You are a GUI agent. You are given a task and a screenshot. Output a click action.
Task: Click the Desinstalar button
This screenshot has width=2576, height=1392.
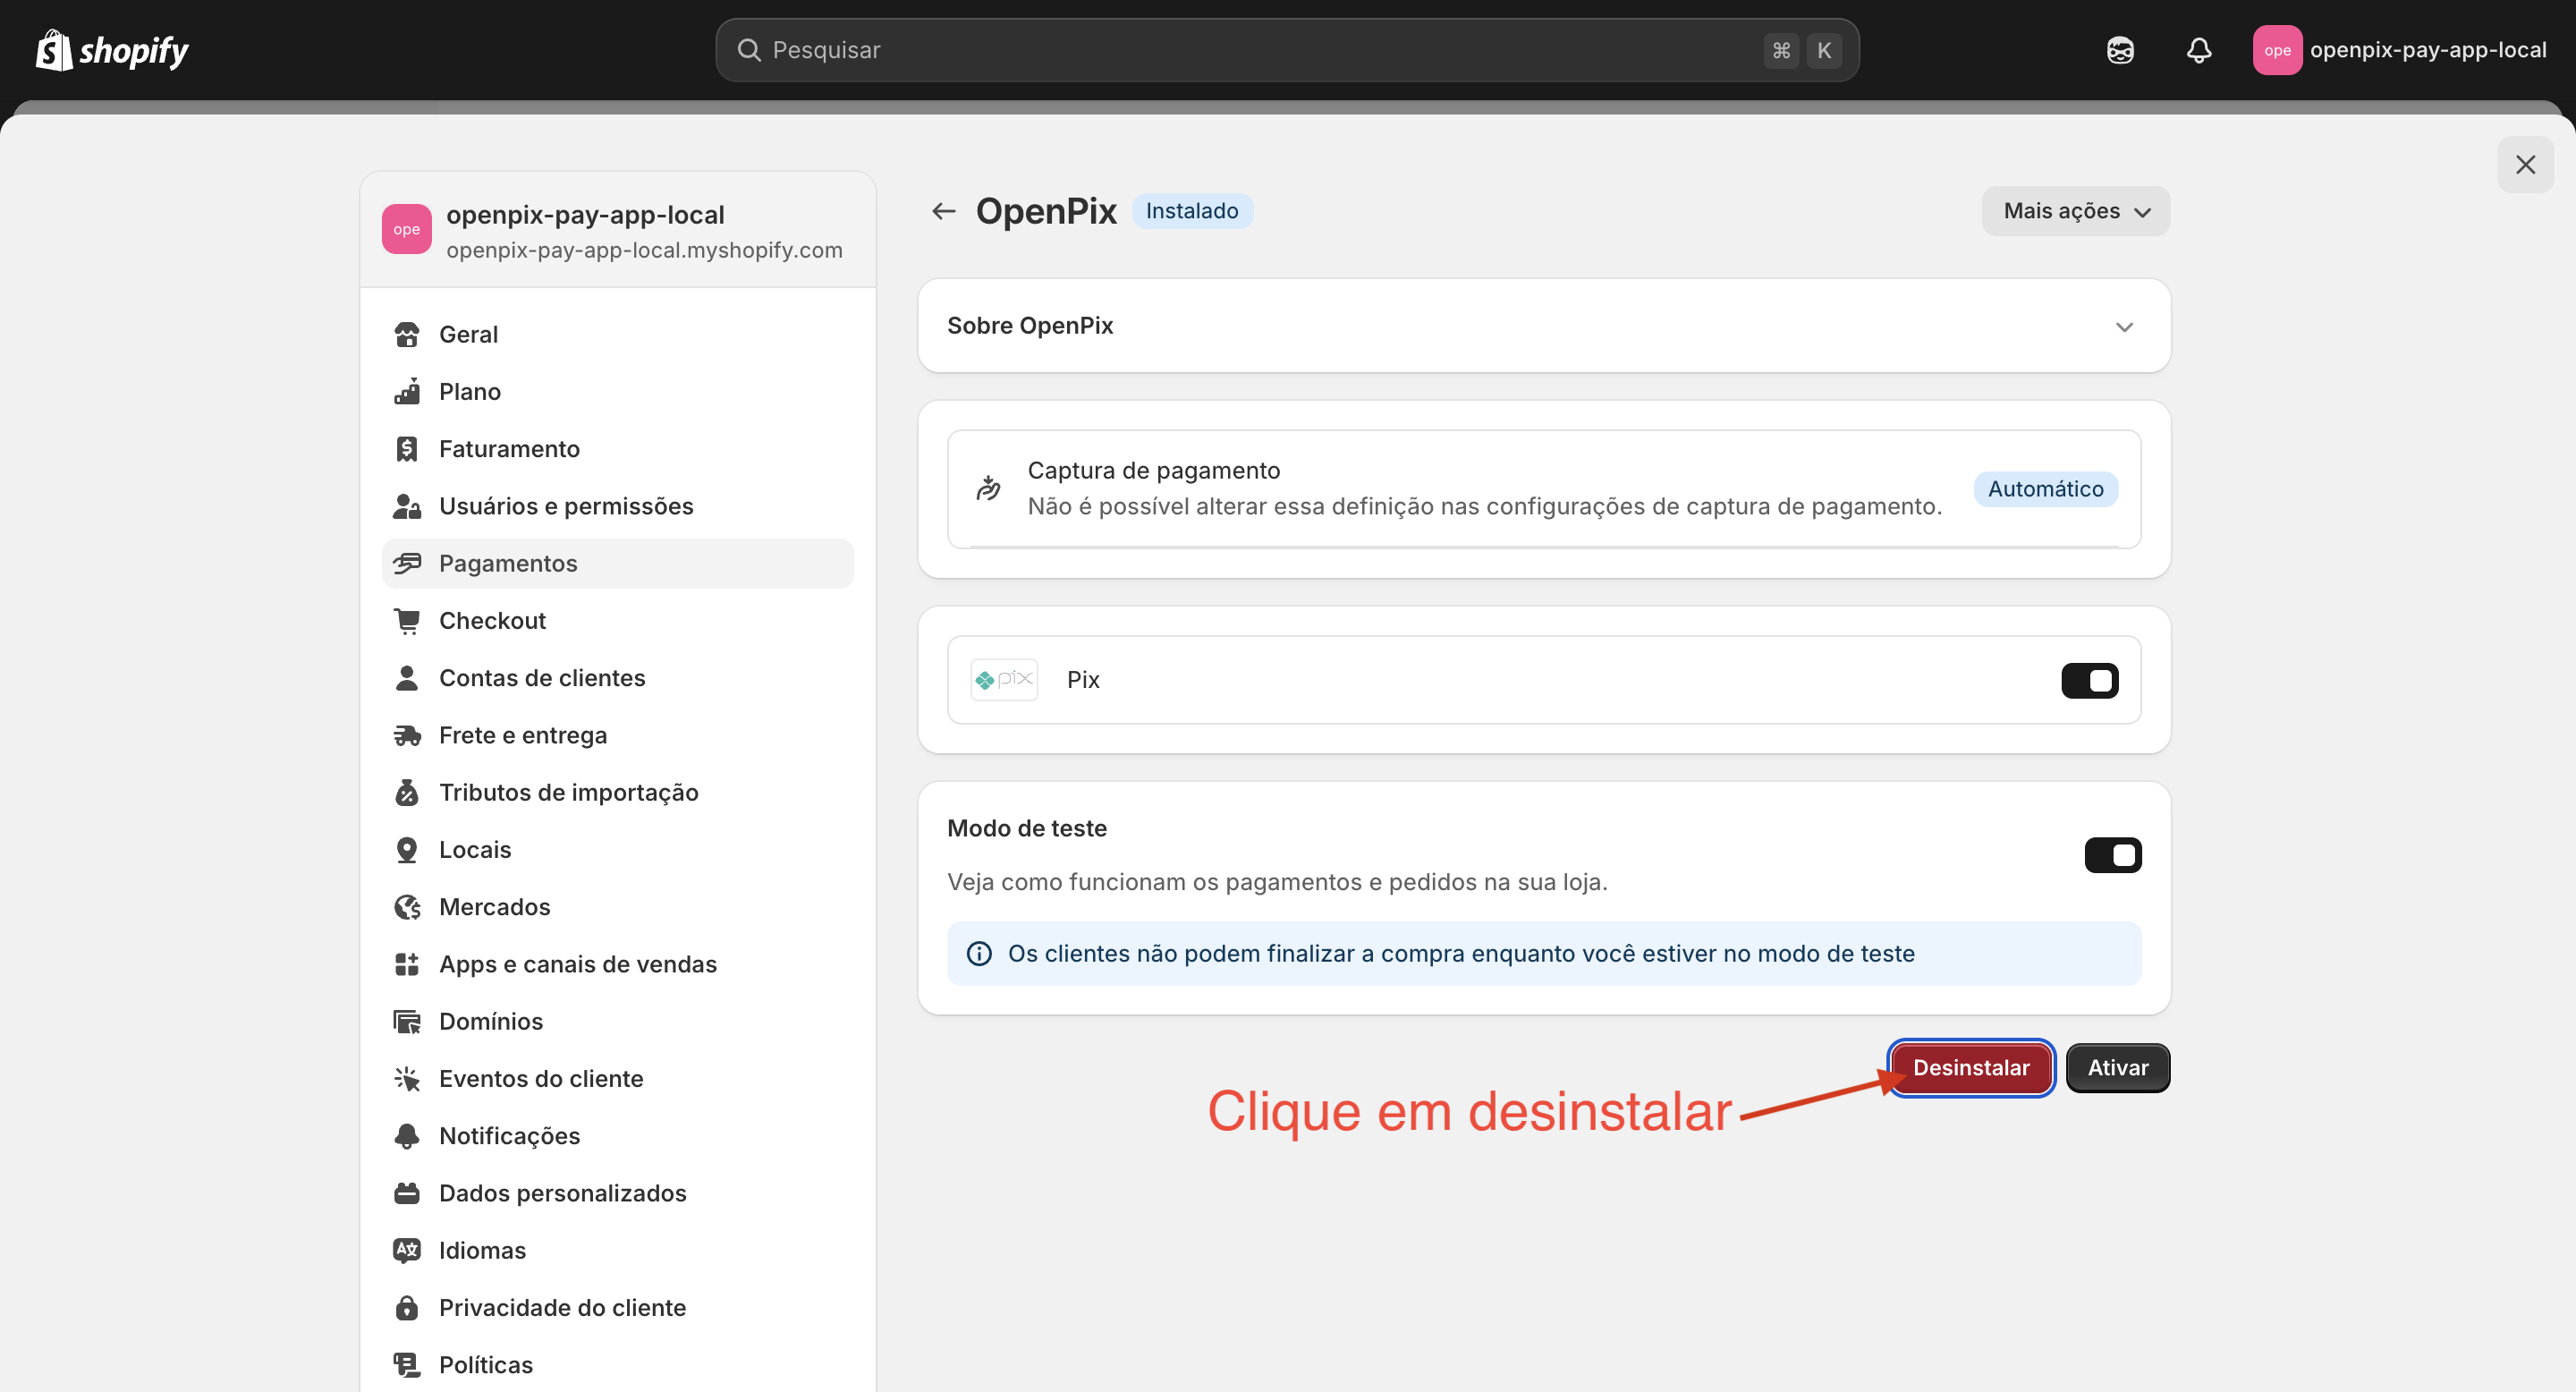(x=1970, y=1067)
